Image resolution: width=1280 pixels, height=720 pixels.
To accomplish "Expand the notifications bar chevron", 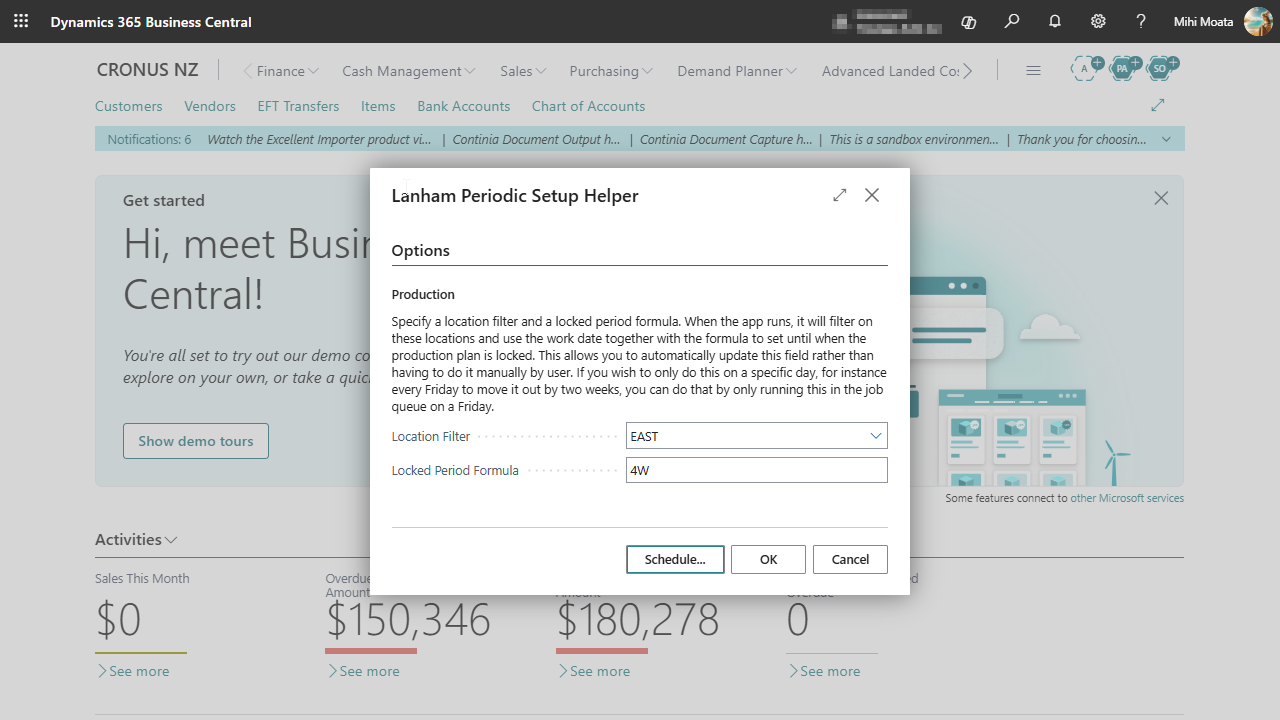I will click(1166, 139).
